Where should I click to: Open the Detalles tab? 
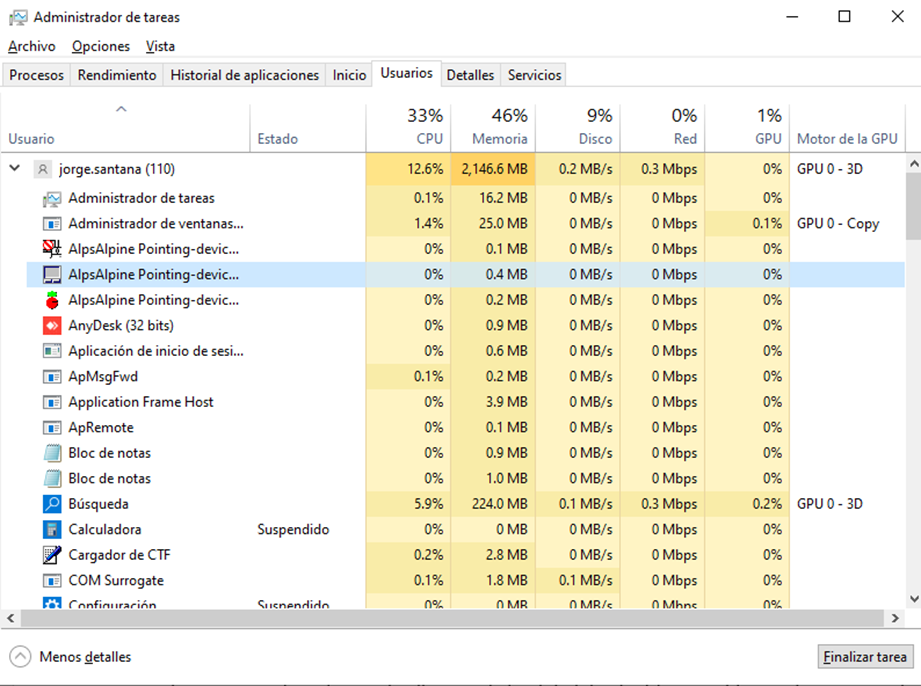470,75
